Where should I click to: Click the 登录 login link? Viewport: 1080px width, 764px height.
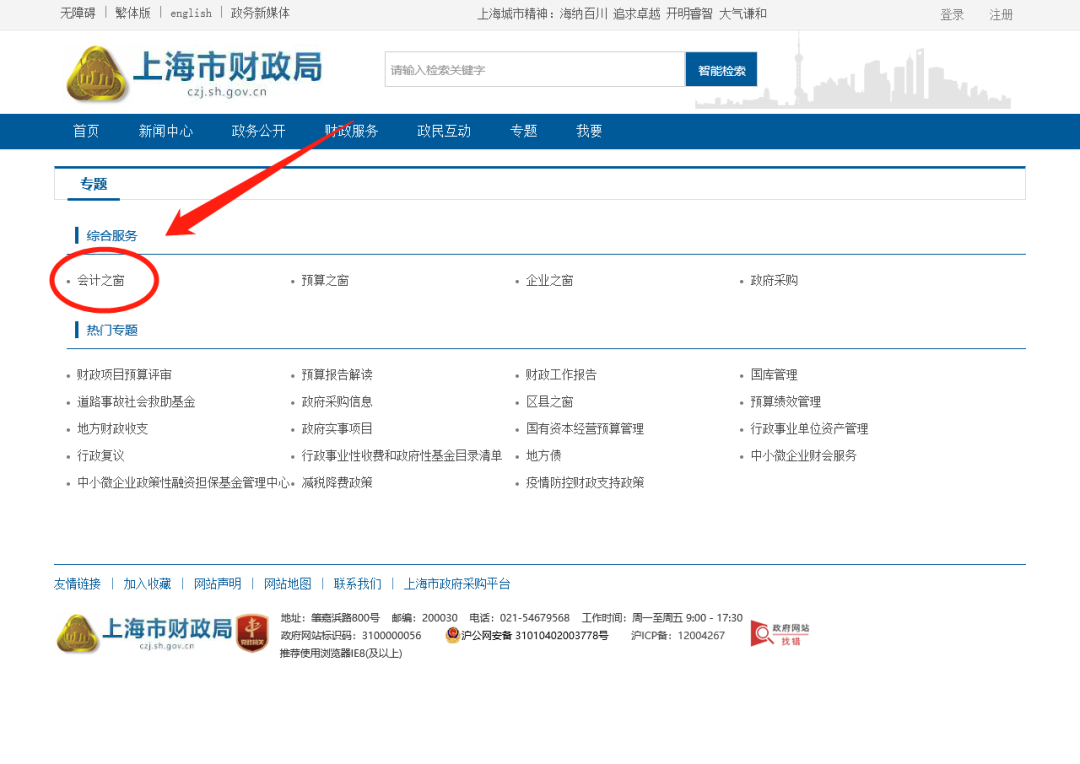tap(952, 14)
